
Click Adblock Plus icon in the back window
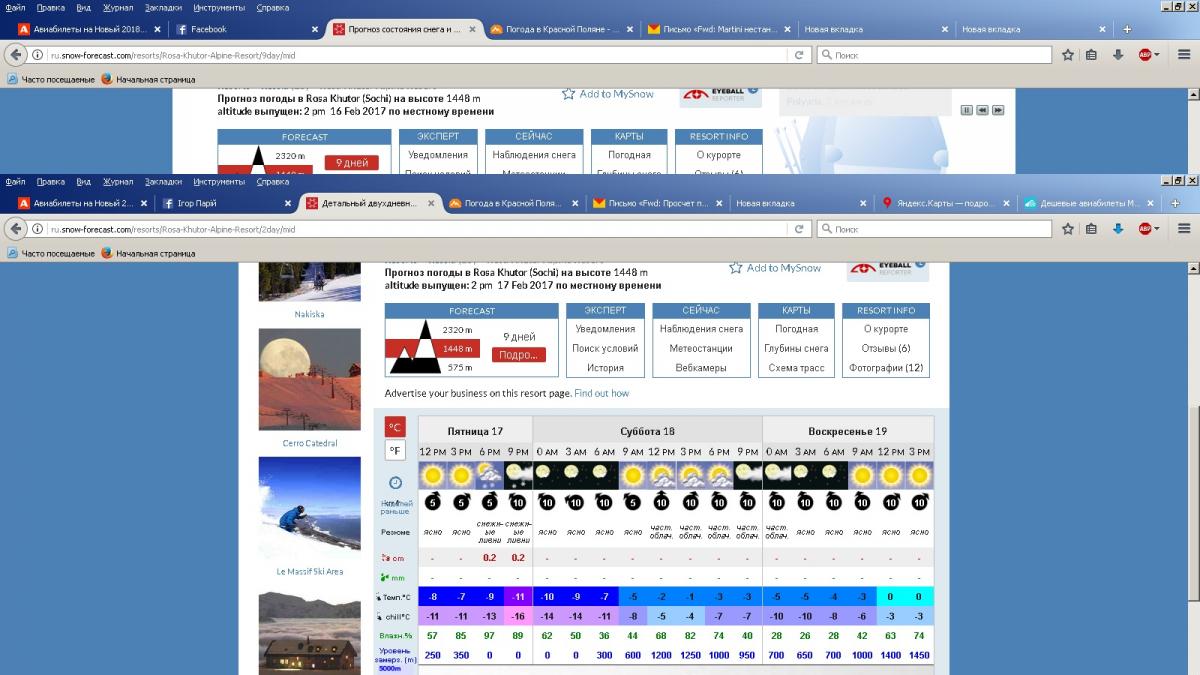click(1145, 55)
